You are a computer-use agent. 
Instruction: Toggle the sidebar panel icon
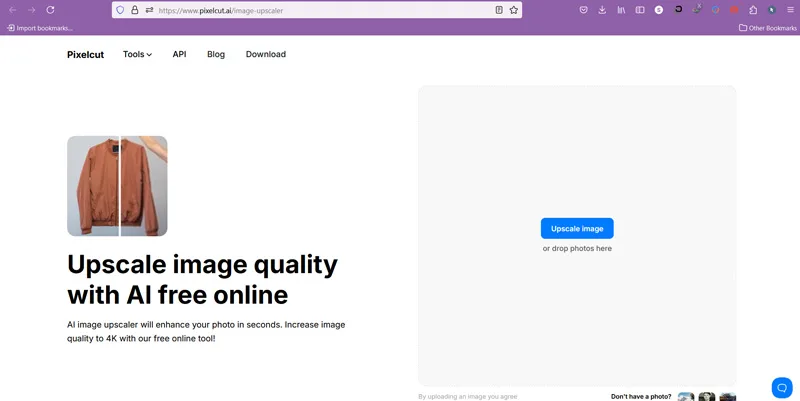pos(640,10)
